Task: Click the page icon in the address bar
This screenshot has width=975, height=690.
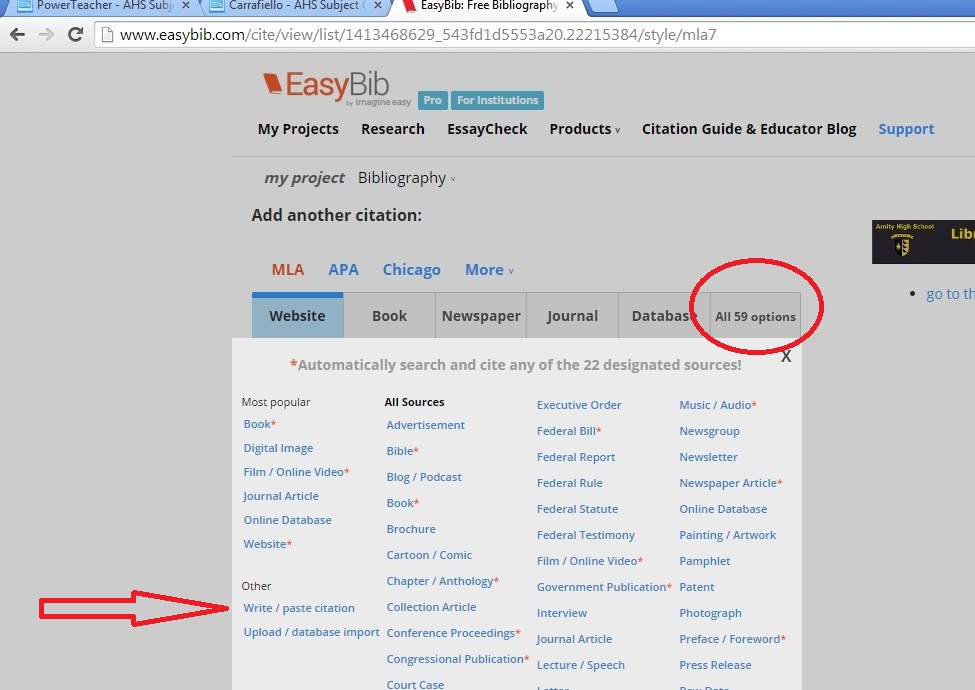Action: pyautogui.click(x=108, y=35)
